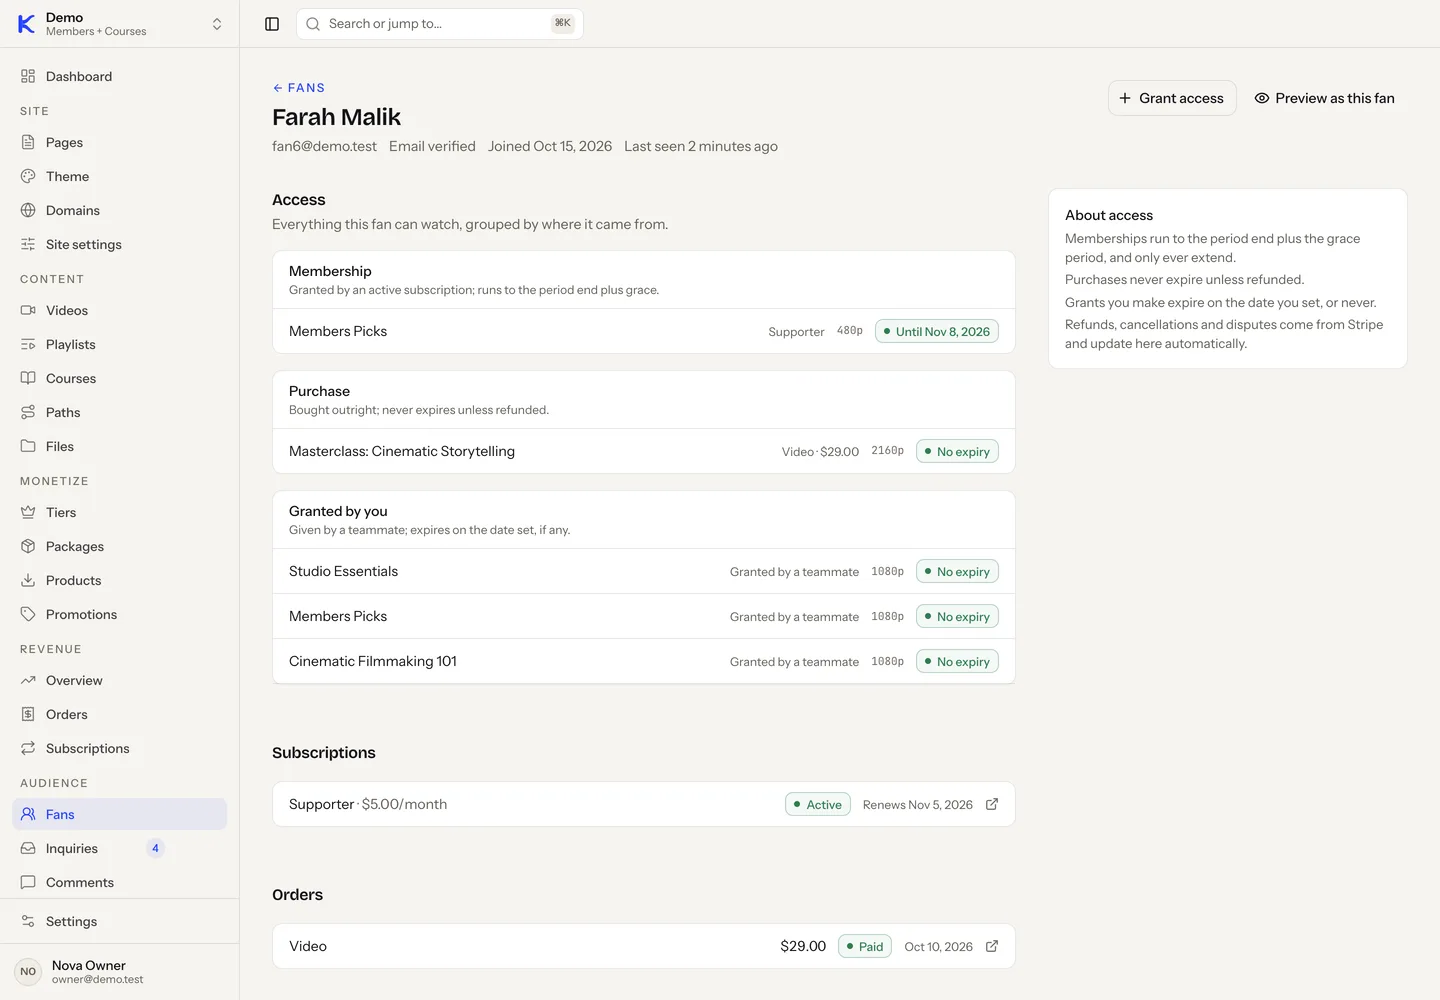Open Video order external link icon
The height and width of the screenshot is (1000, 1440).
tap(992, 946)
